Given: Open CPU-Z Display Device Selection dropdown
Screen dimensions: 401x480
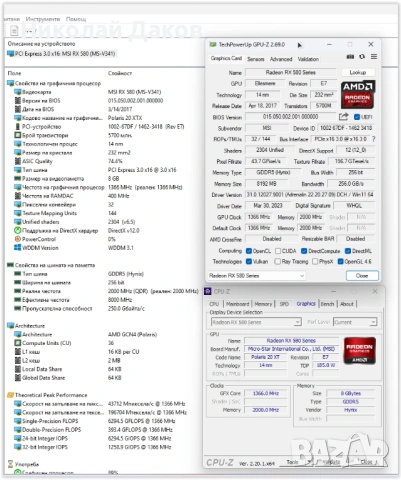Looking at the screenshot, I should tap(256, 322).
